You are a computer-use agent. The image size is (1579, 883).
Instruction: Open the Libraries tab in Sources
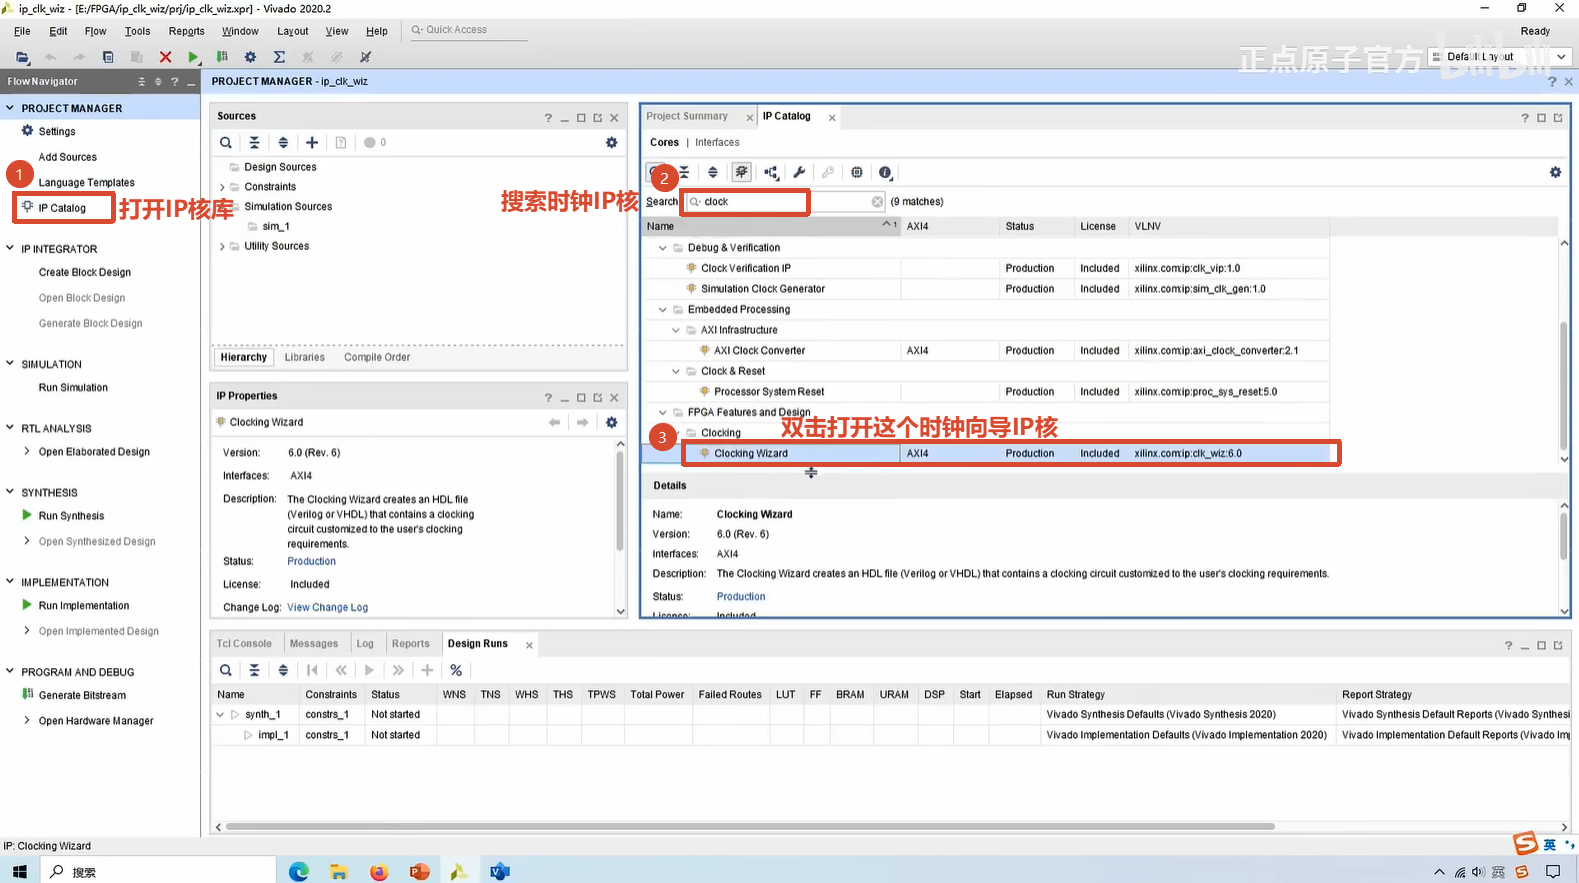tap(305, 357)
